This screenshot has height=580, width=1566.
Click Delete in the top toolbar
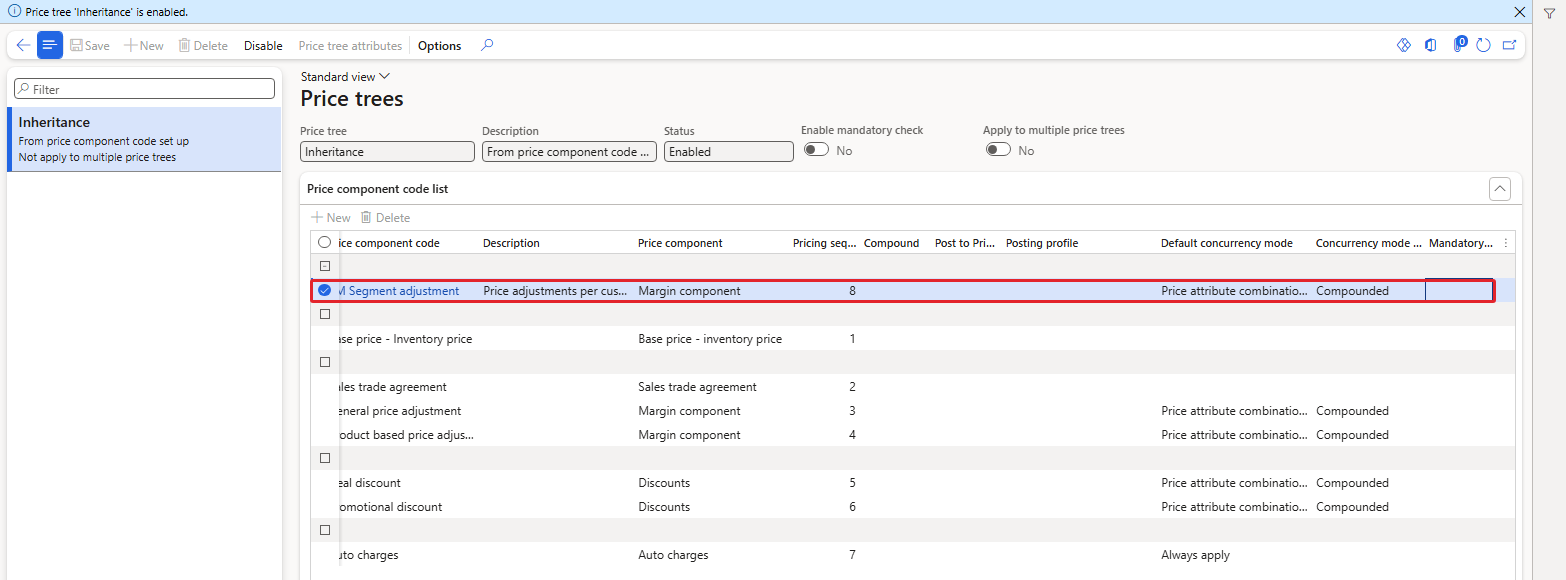pos(203,46)
